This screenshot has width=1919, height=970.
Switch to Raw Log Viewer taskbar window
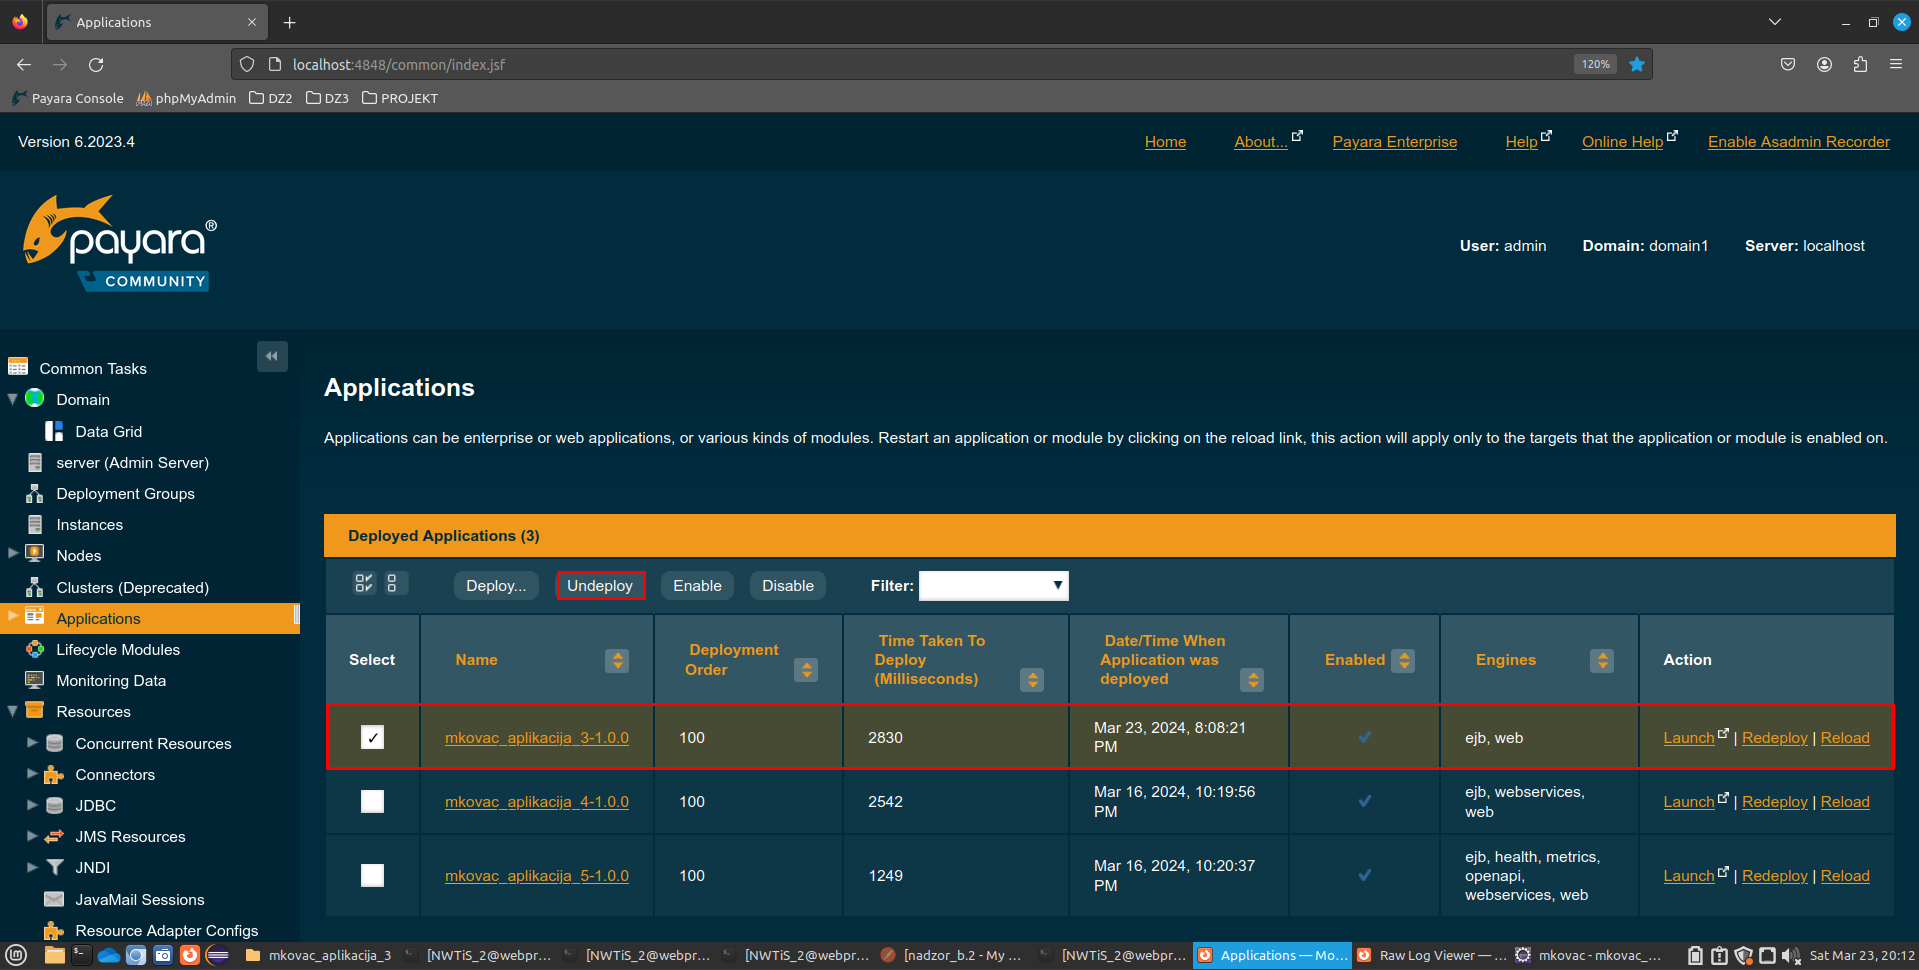tap(1431, 955)
